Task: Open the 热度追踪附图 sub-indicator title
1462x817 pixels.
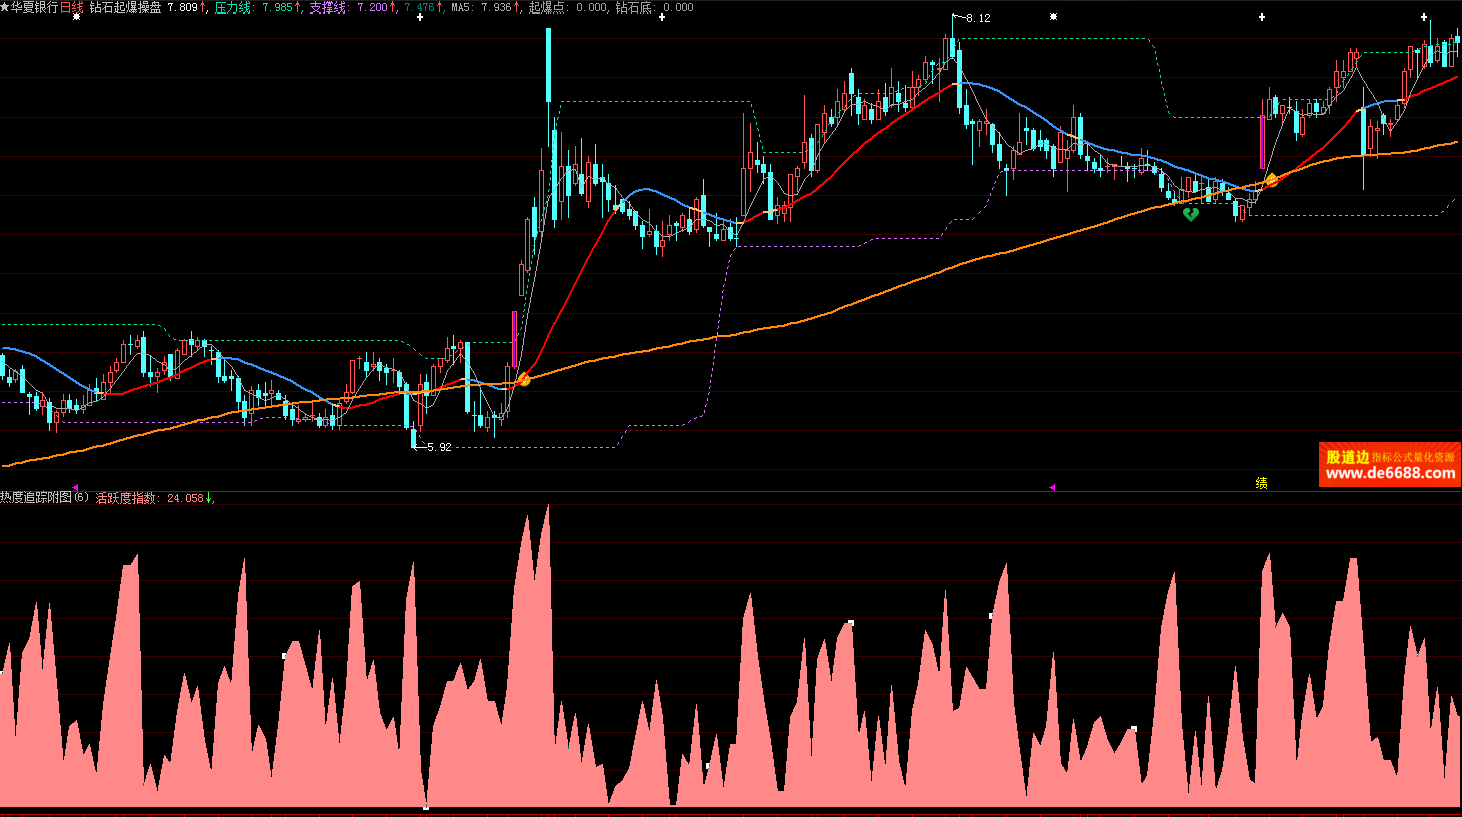Action: click(44, 497)
